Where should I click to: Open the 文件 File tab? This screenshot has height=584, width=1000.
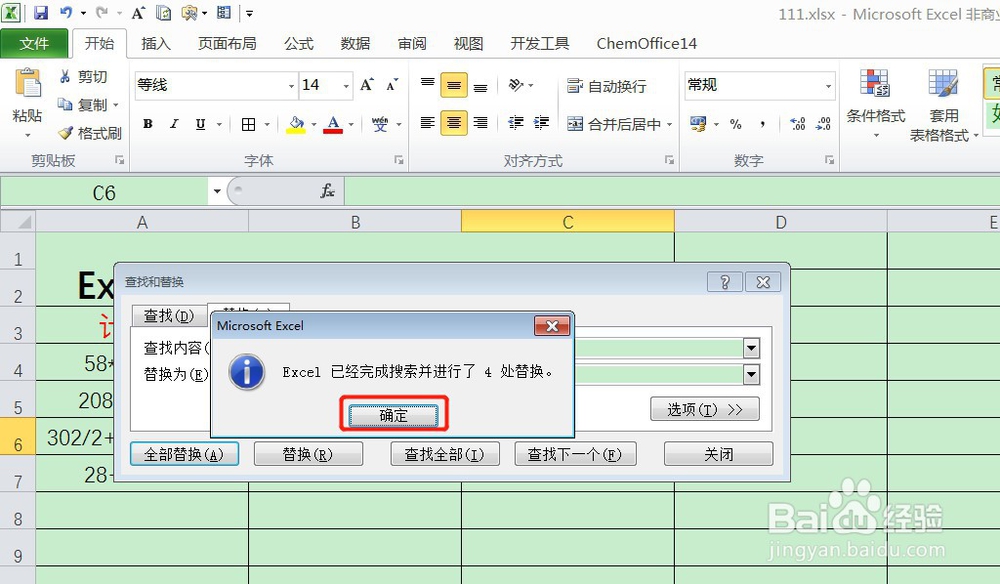(34, 43)
